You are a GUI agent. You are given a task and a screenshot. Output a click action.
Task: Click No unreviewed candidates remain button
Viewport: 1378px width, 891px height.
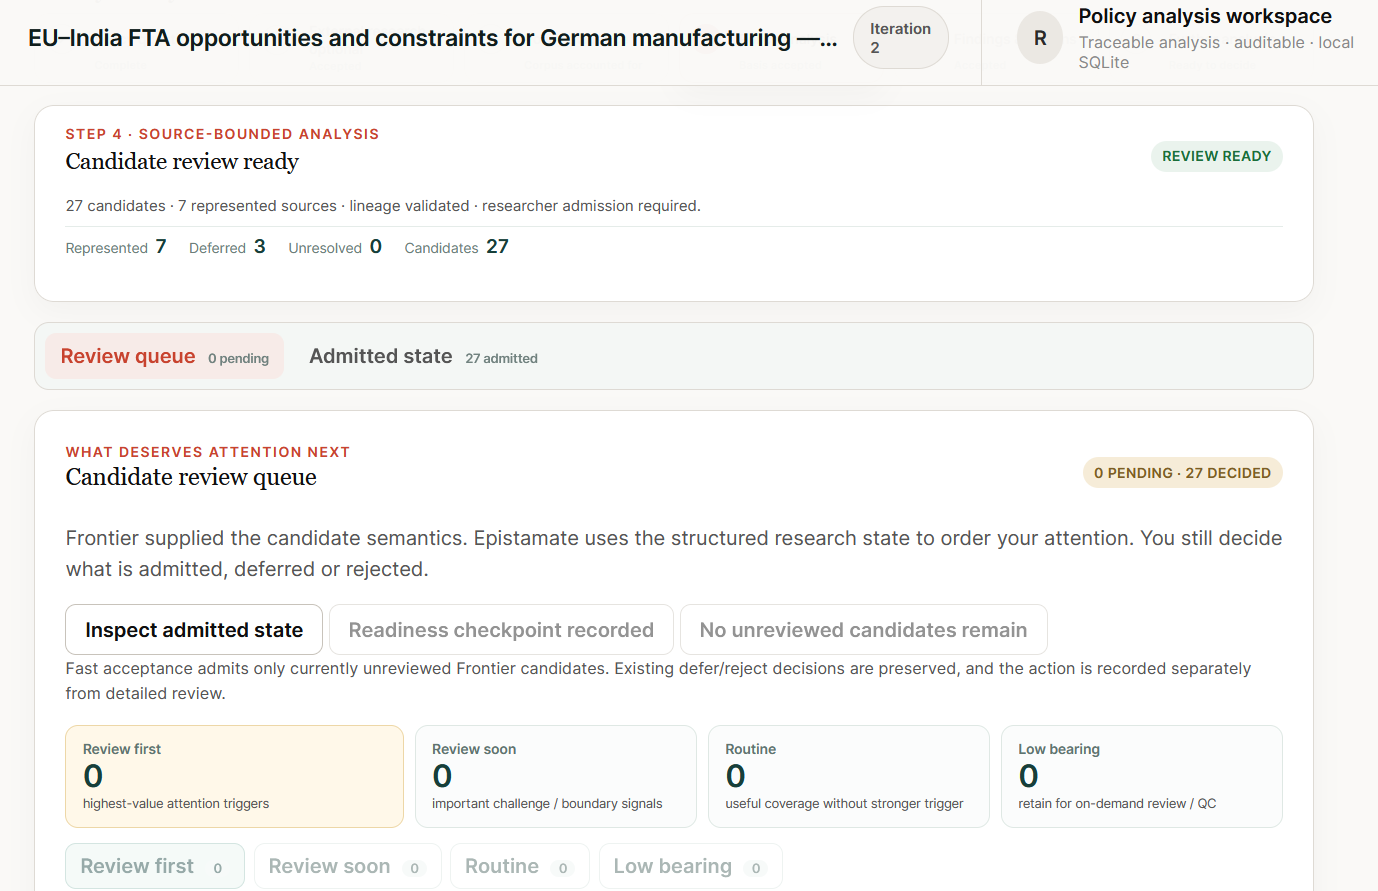[x=863, y=630]
